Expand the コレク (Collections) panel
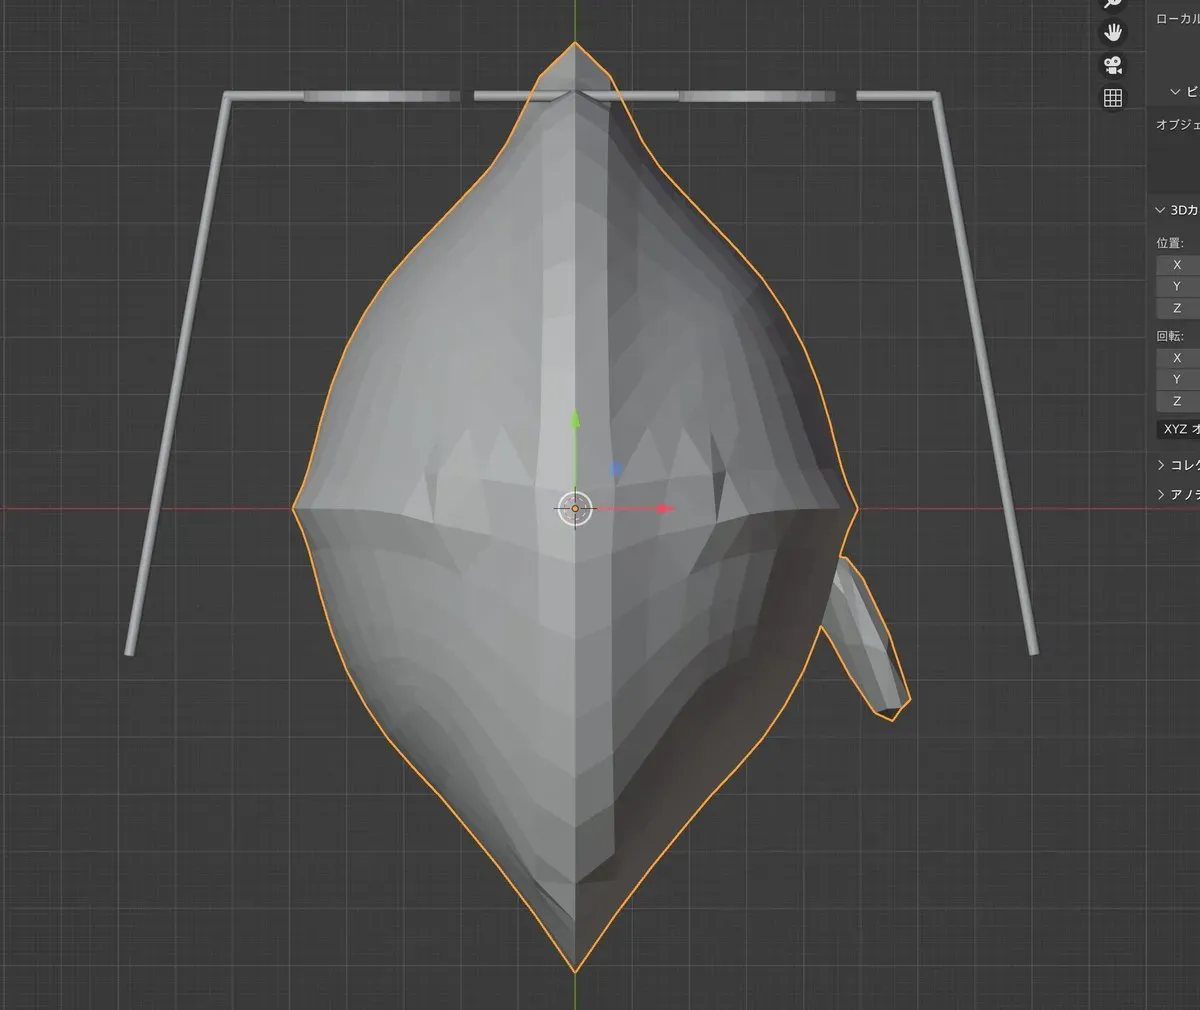This screenshot has height=1010, width=1200. point(1161,465)
